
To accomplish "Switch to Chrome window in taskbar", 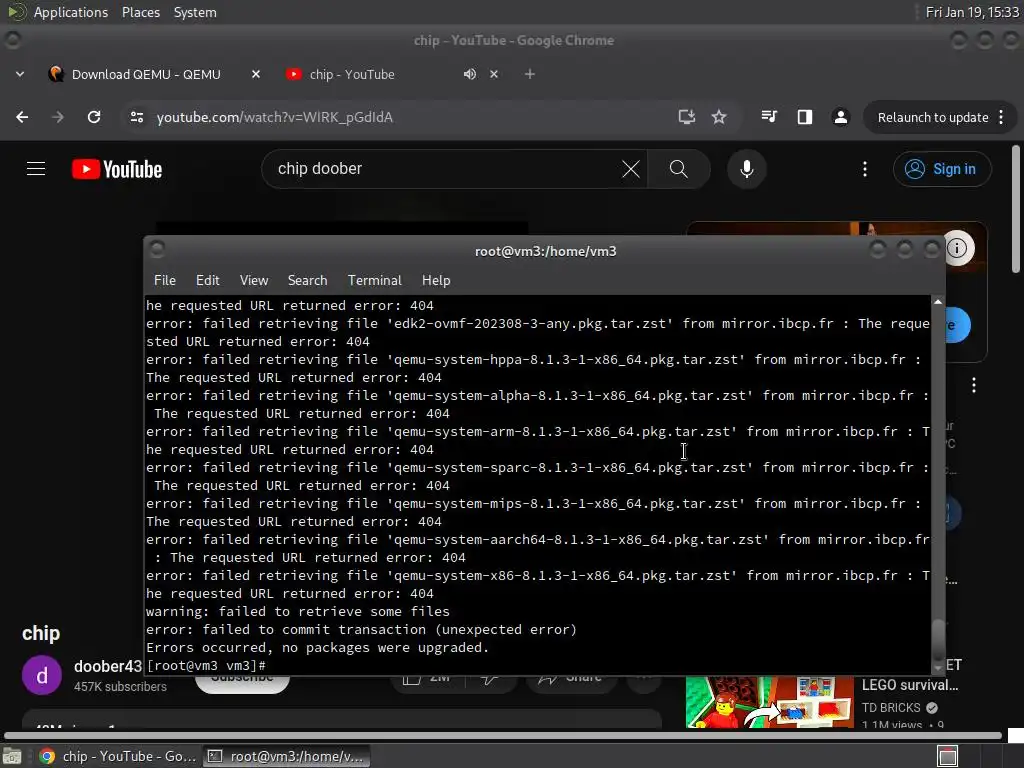I will click(118, 756).
